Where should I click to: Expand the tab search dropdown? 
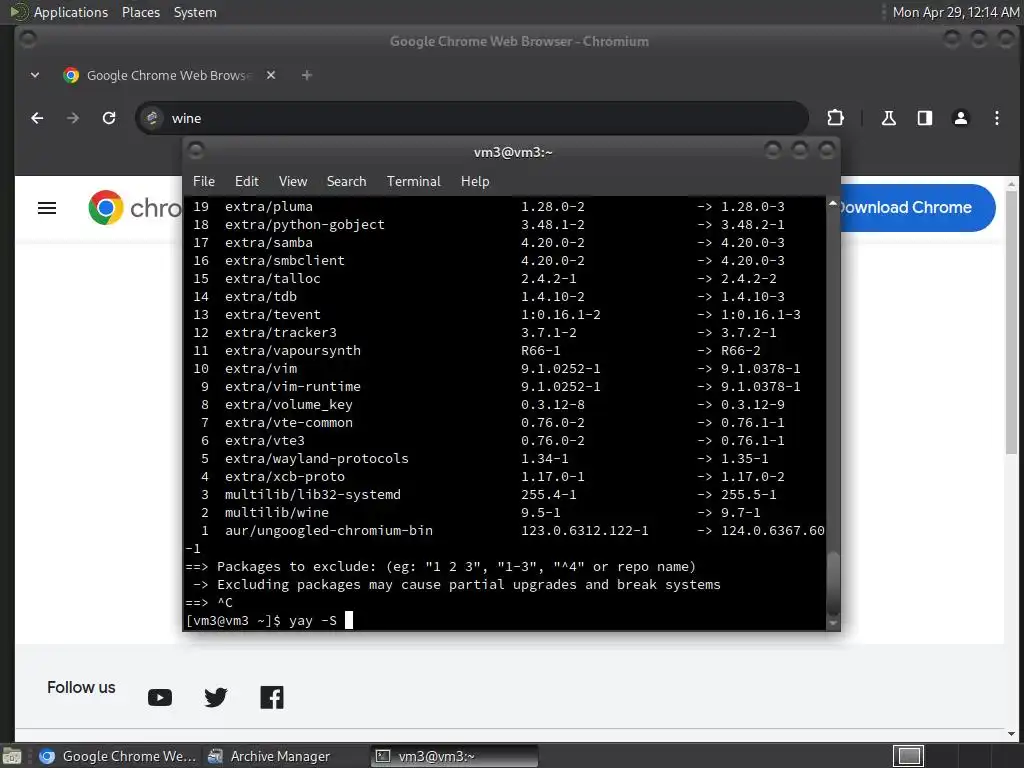pyautogui.click(x=35, y=75)
